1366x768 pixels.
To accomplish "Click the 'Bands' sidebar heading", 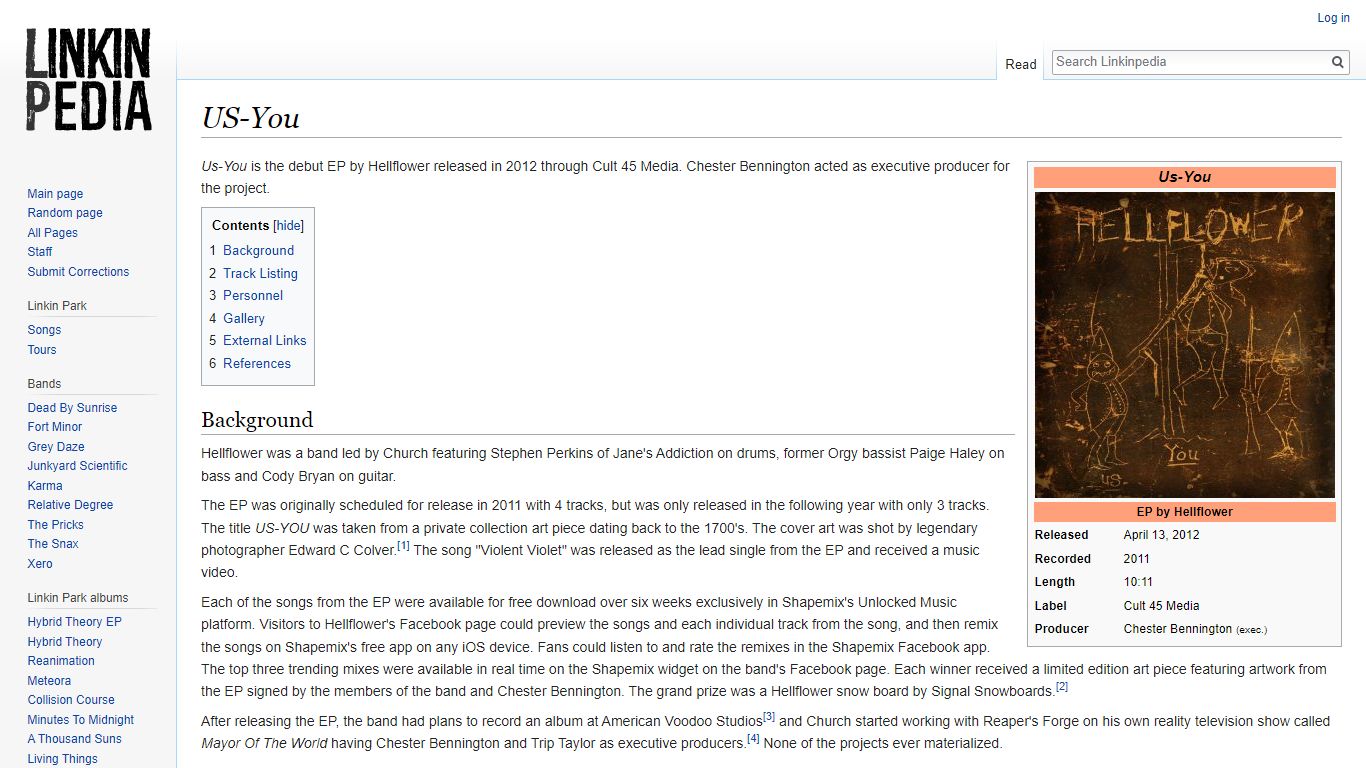I will [x=44, y=384].
